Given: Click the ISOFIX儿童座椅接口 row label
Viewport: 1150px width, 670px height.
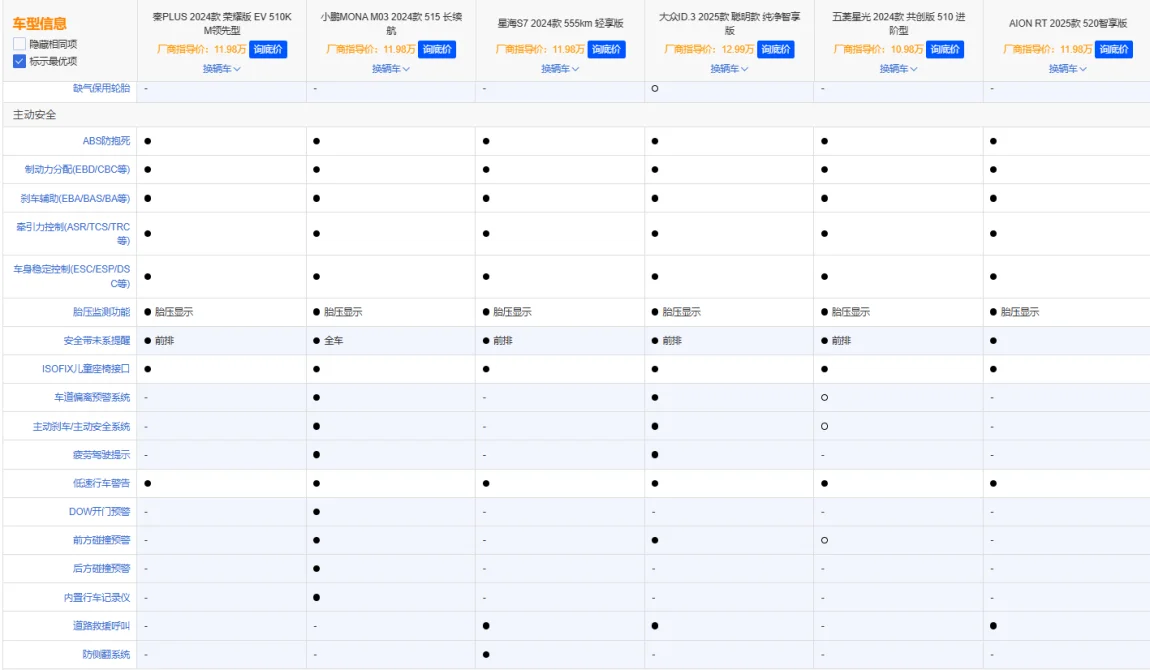Looking at the screenshot, I should (x=86, y=369).
